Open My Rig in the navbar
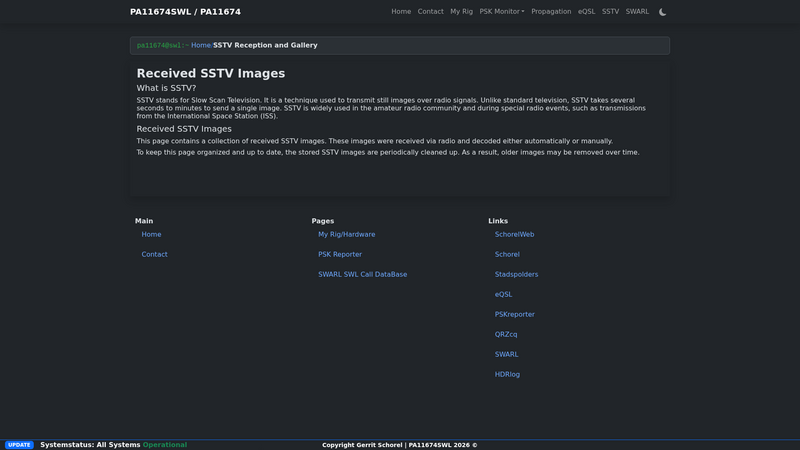Screen dimensions: 800x450 coord(461,12)
